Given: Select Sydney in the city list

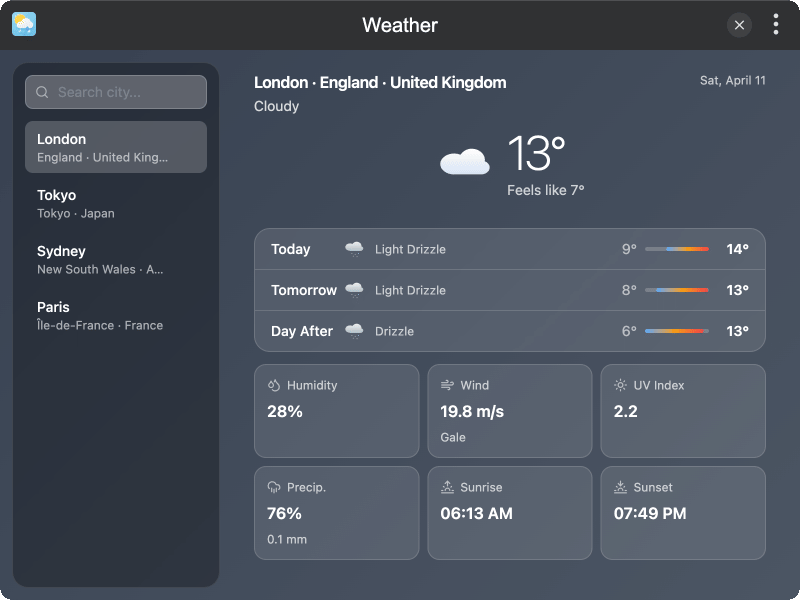Looking at the screenshot, I should (116, 259).
